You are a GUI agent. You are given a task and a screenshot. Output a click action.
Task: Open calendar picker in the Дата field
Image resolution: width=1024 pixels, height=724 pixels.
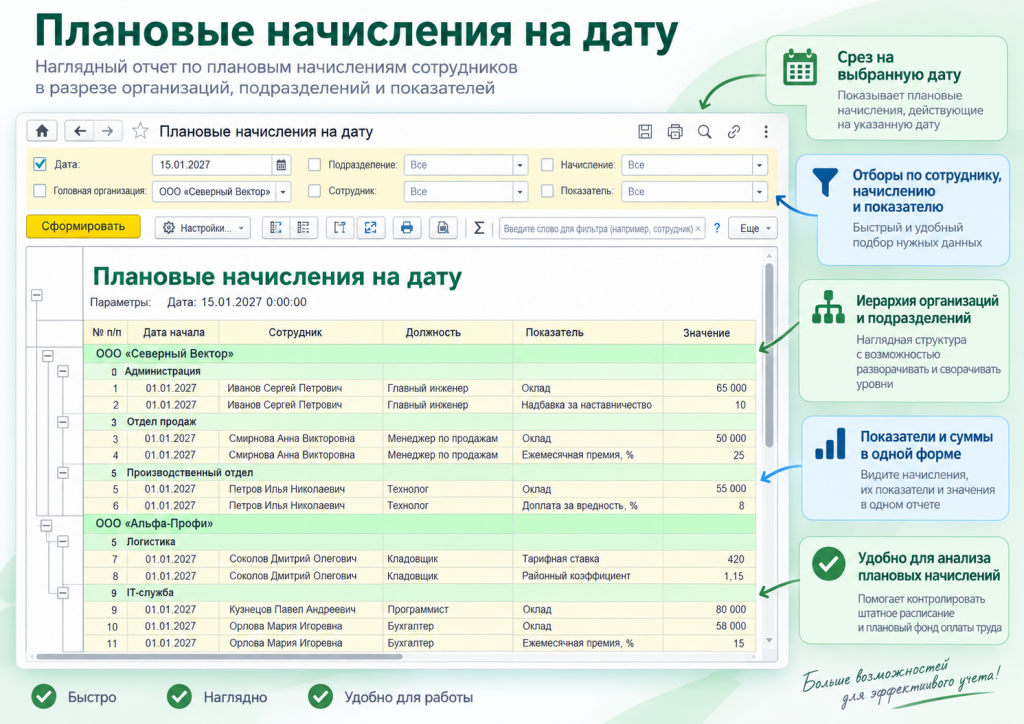click(281, 165)
